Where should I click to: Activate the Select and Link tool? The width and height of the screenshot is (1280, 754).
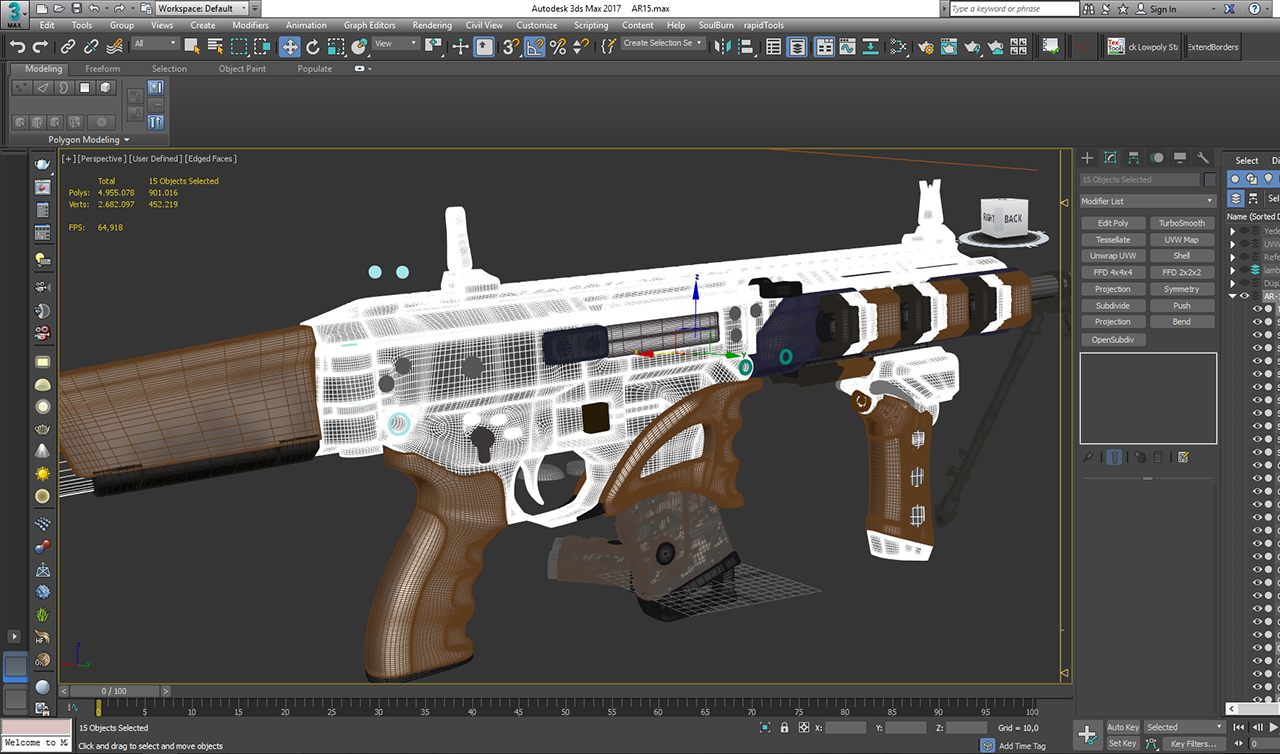coord(68,46)
